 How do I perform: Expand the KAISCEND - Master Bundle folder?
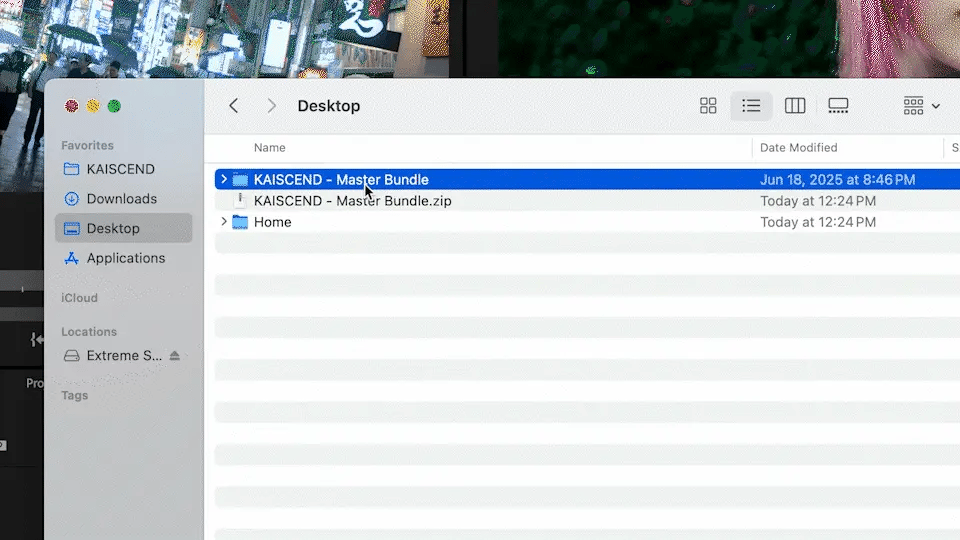tap(223, 180)
